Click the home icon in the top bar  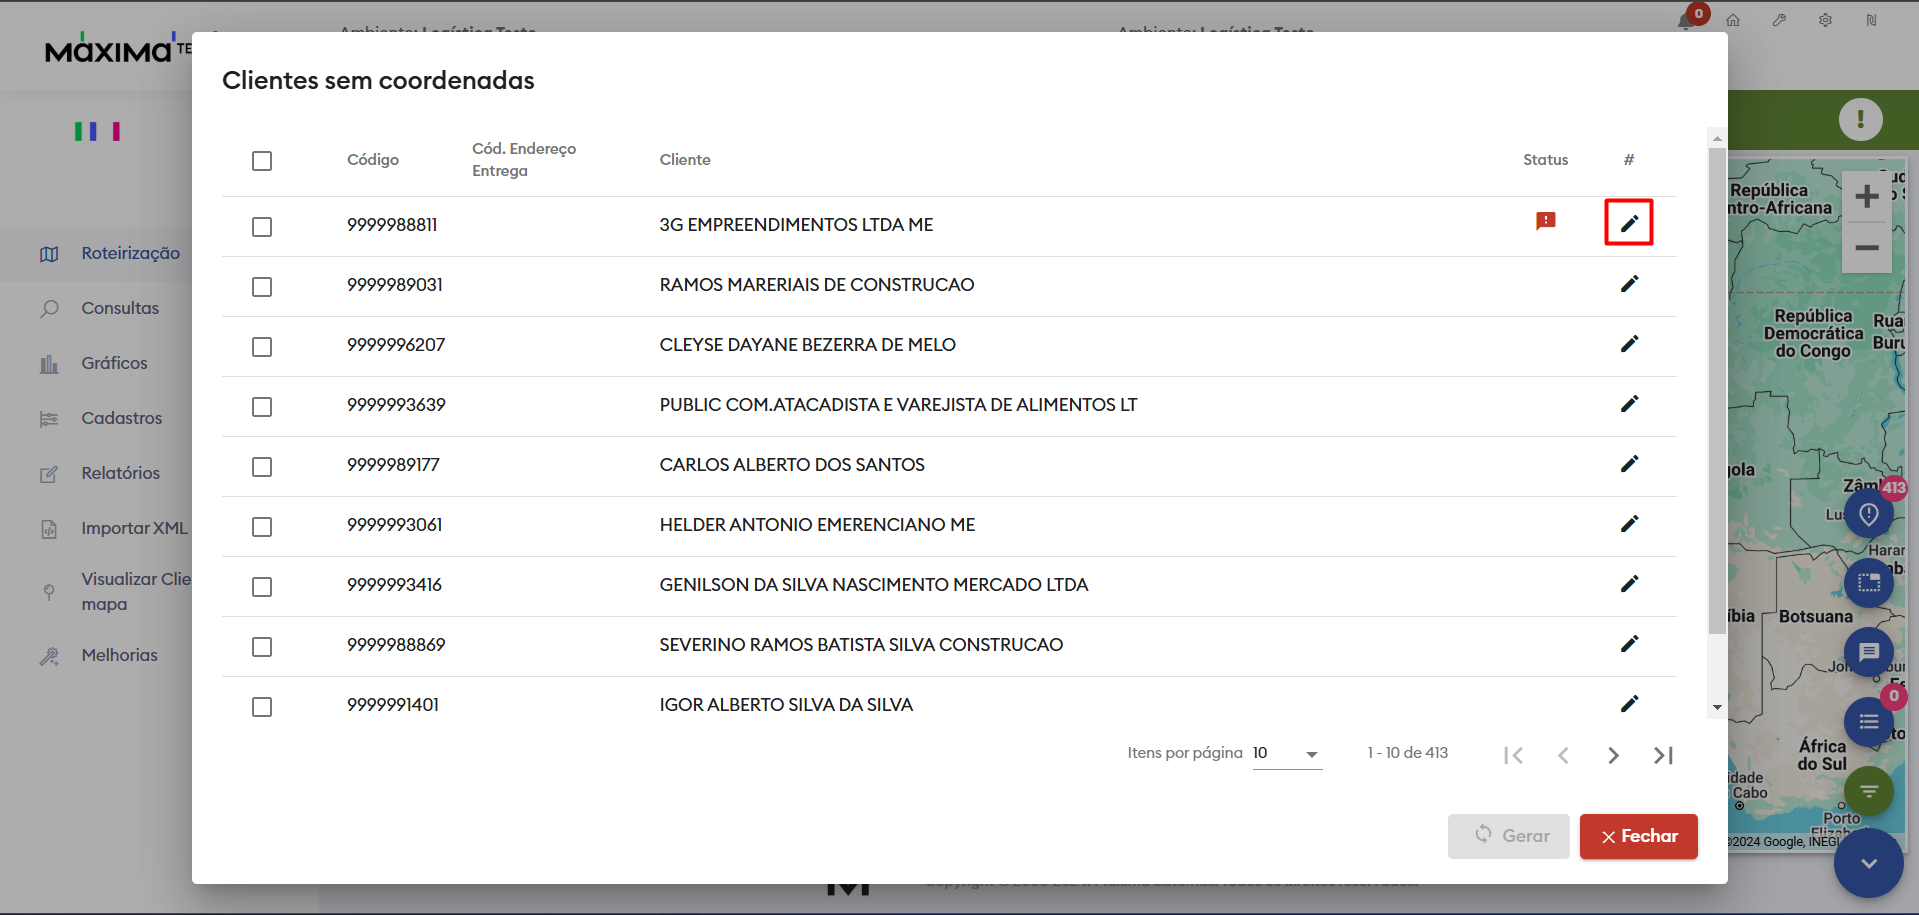(1733, 20)
